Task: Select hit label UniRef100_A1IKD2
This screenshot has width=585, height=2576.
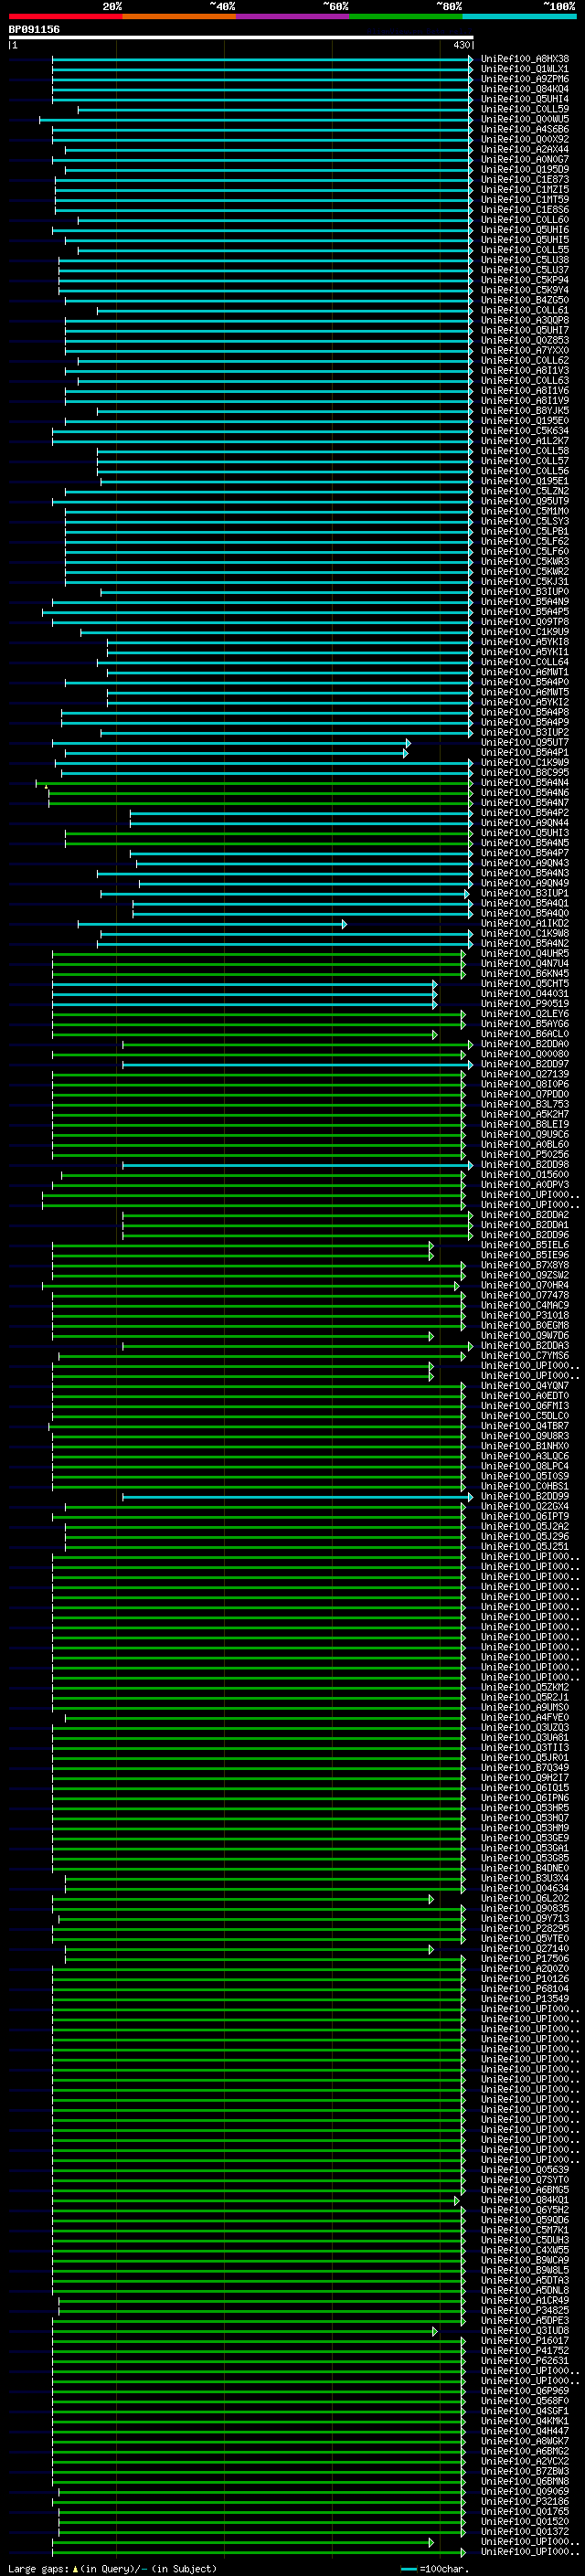Action: click(525, 924)
